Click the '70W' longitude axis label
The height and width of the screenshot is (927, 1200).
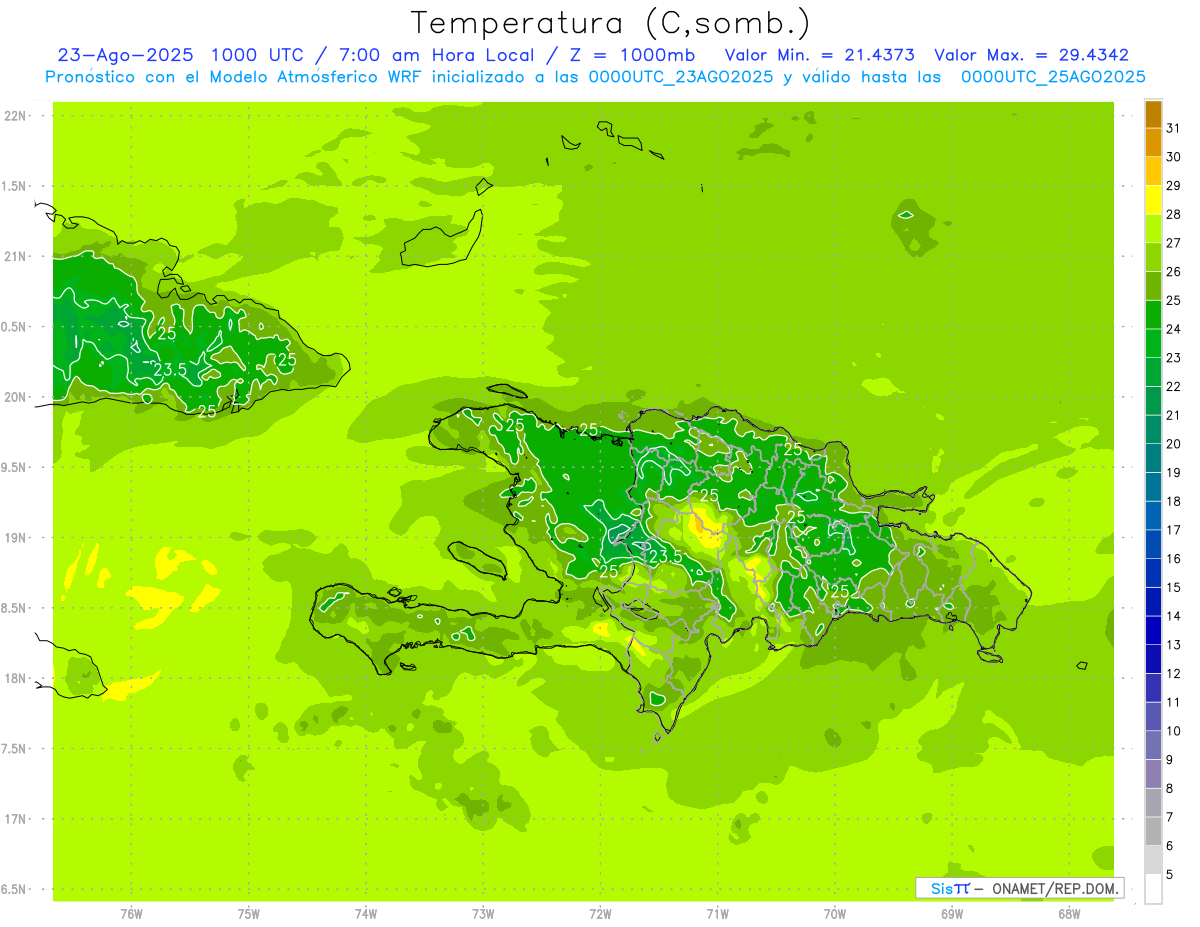[x=835, y=913]
